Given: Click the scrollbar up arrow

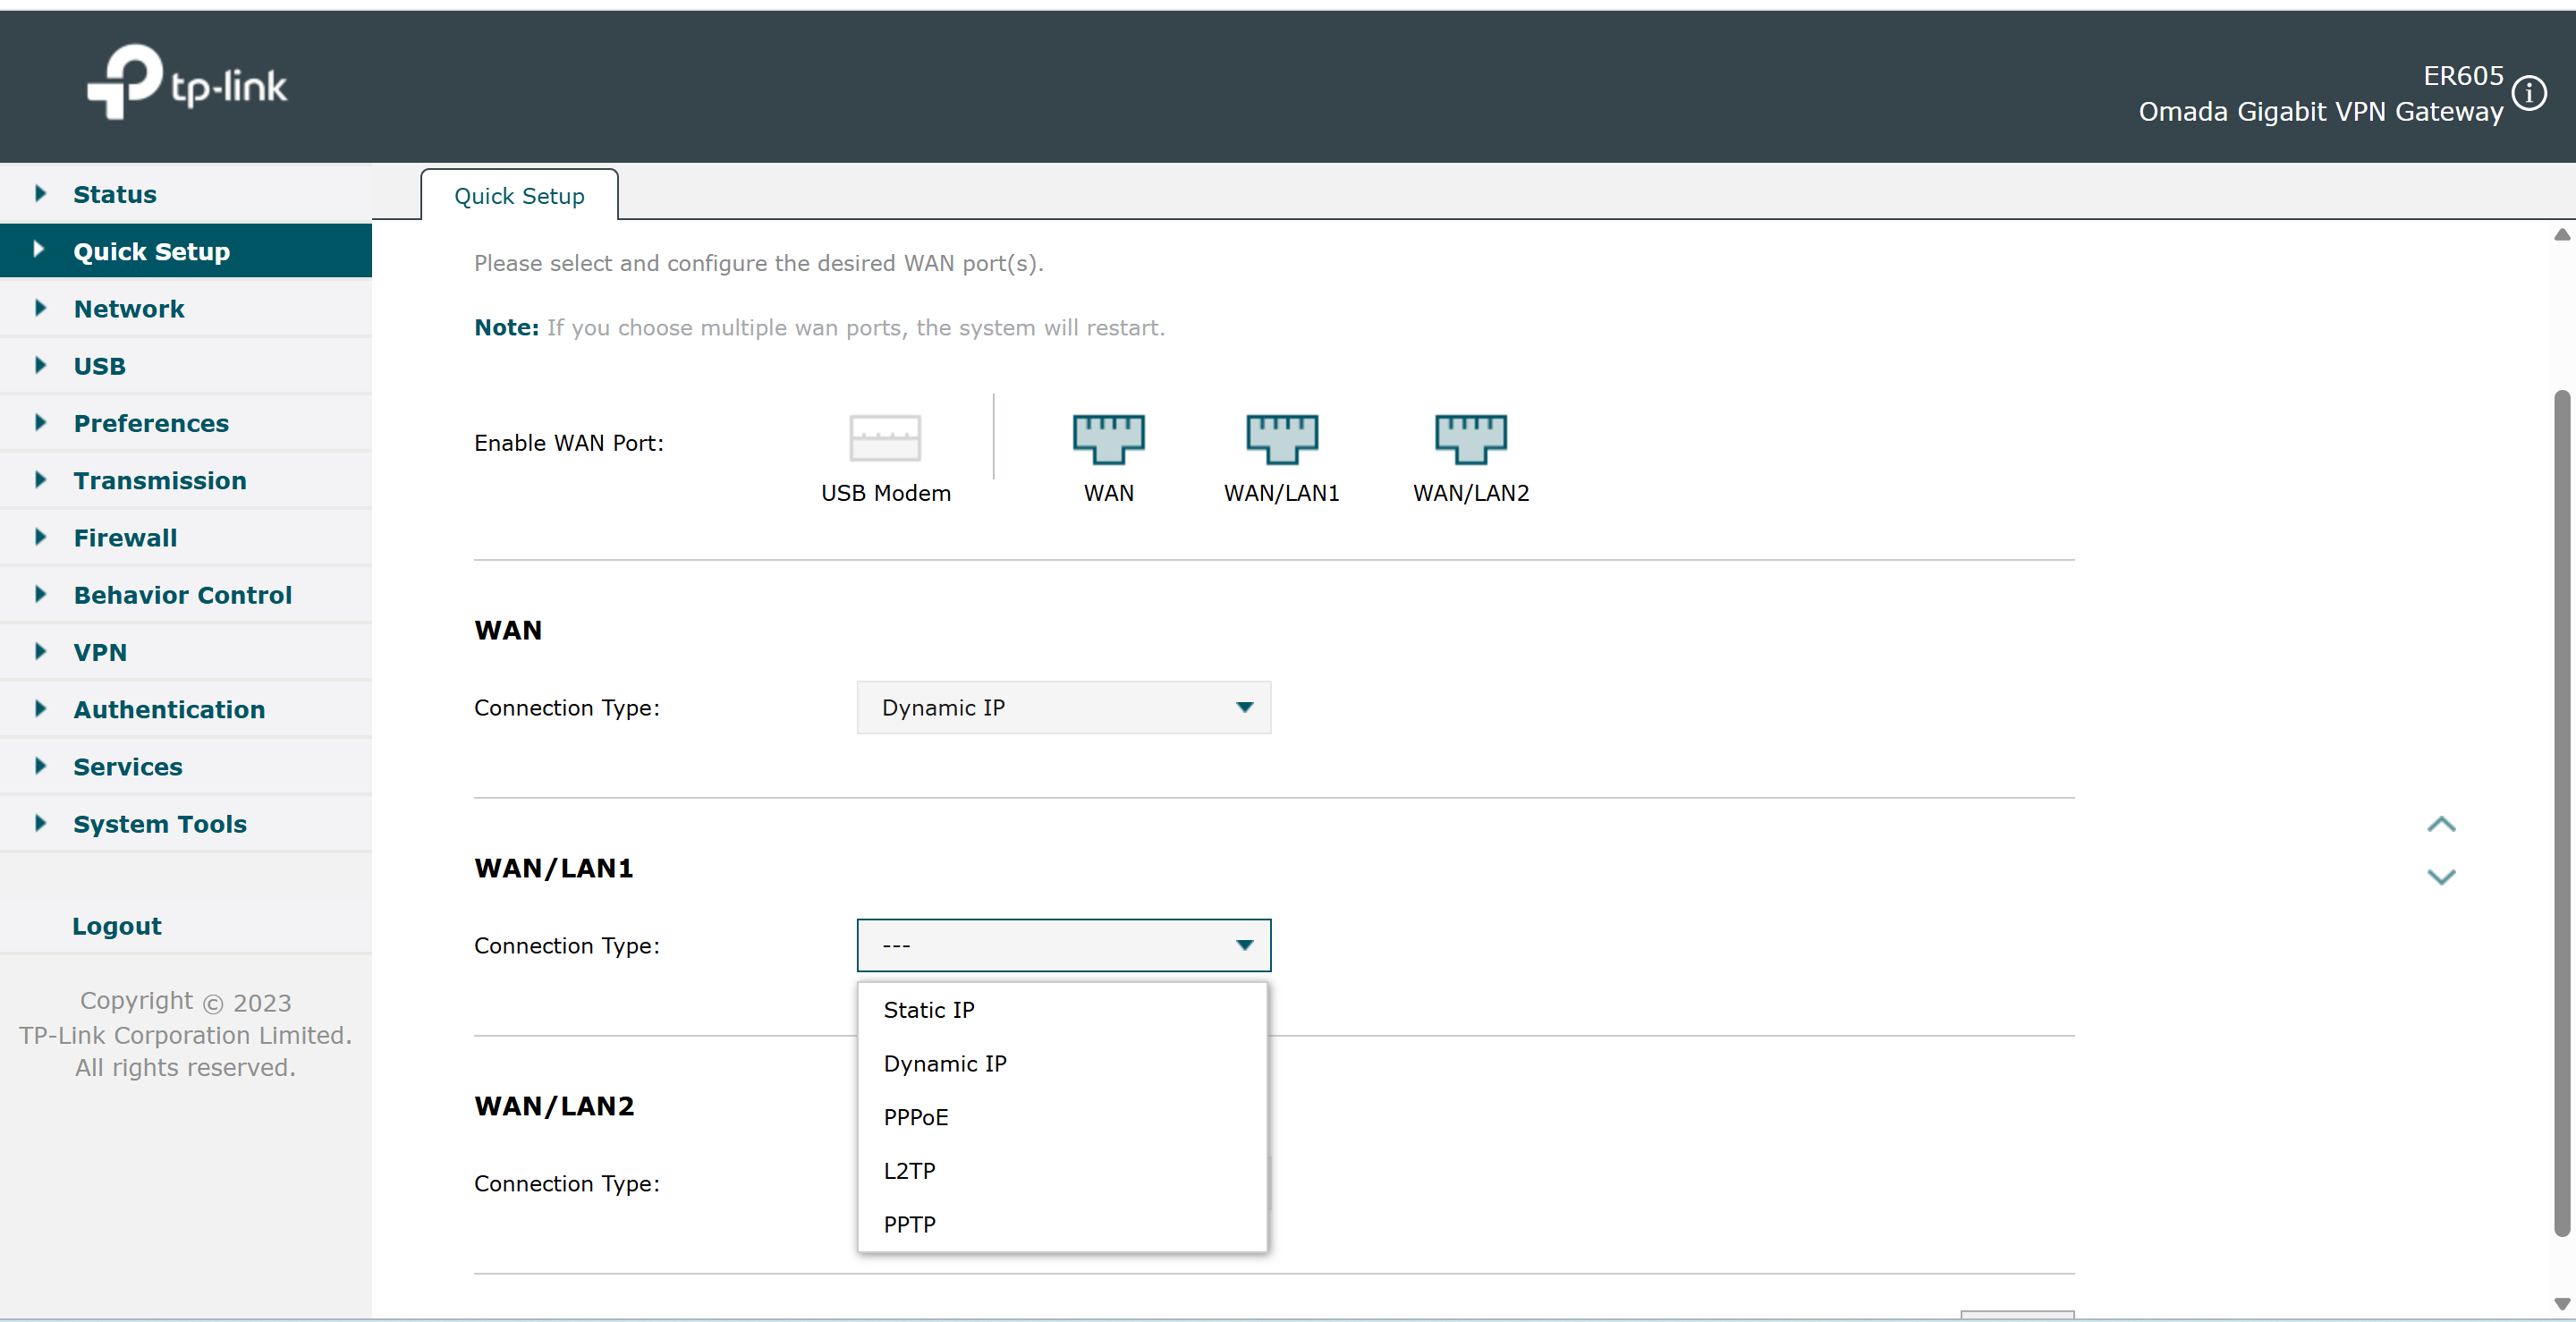Looking at the screenshot, I should point(2561,235).
